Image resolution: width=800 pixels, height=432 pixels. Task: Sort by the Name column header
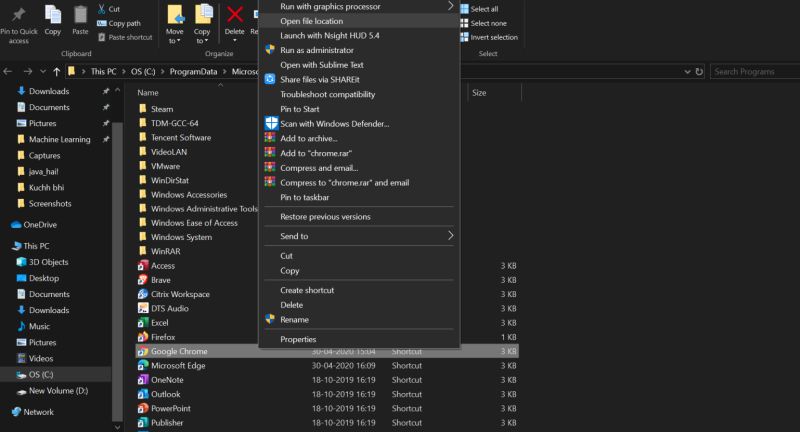pos(147,92)
